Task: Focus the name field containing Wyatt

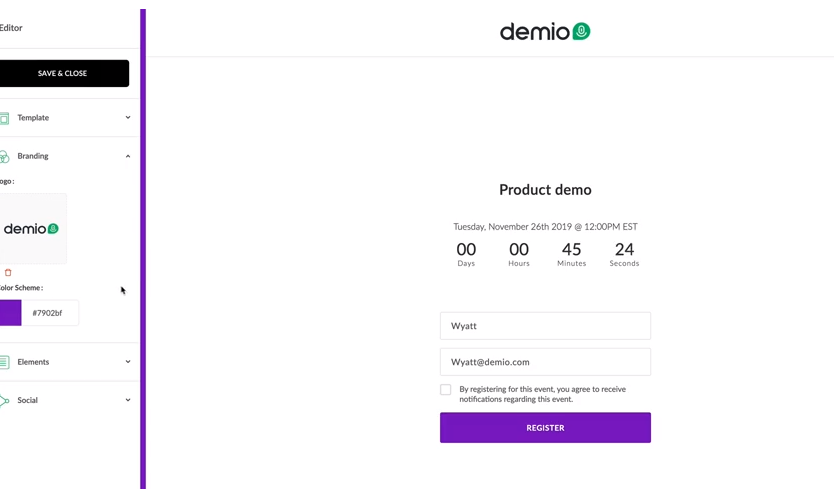Action: (545, 326)
